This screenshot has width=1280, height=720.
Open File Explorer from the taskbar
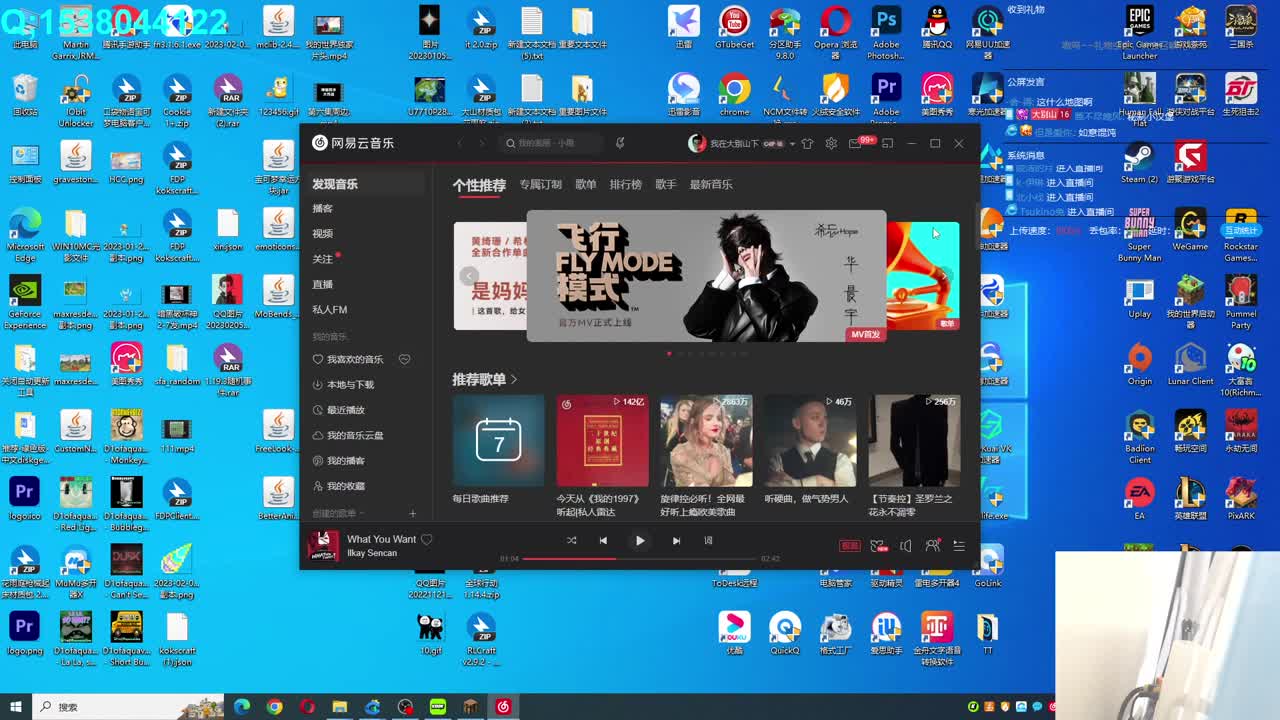(x=340, y=707)
